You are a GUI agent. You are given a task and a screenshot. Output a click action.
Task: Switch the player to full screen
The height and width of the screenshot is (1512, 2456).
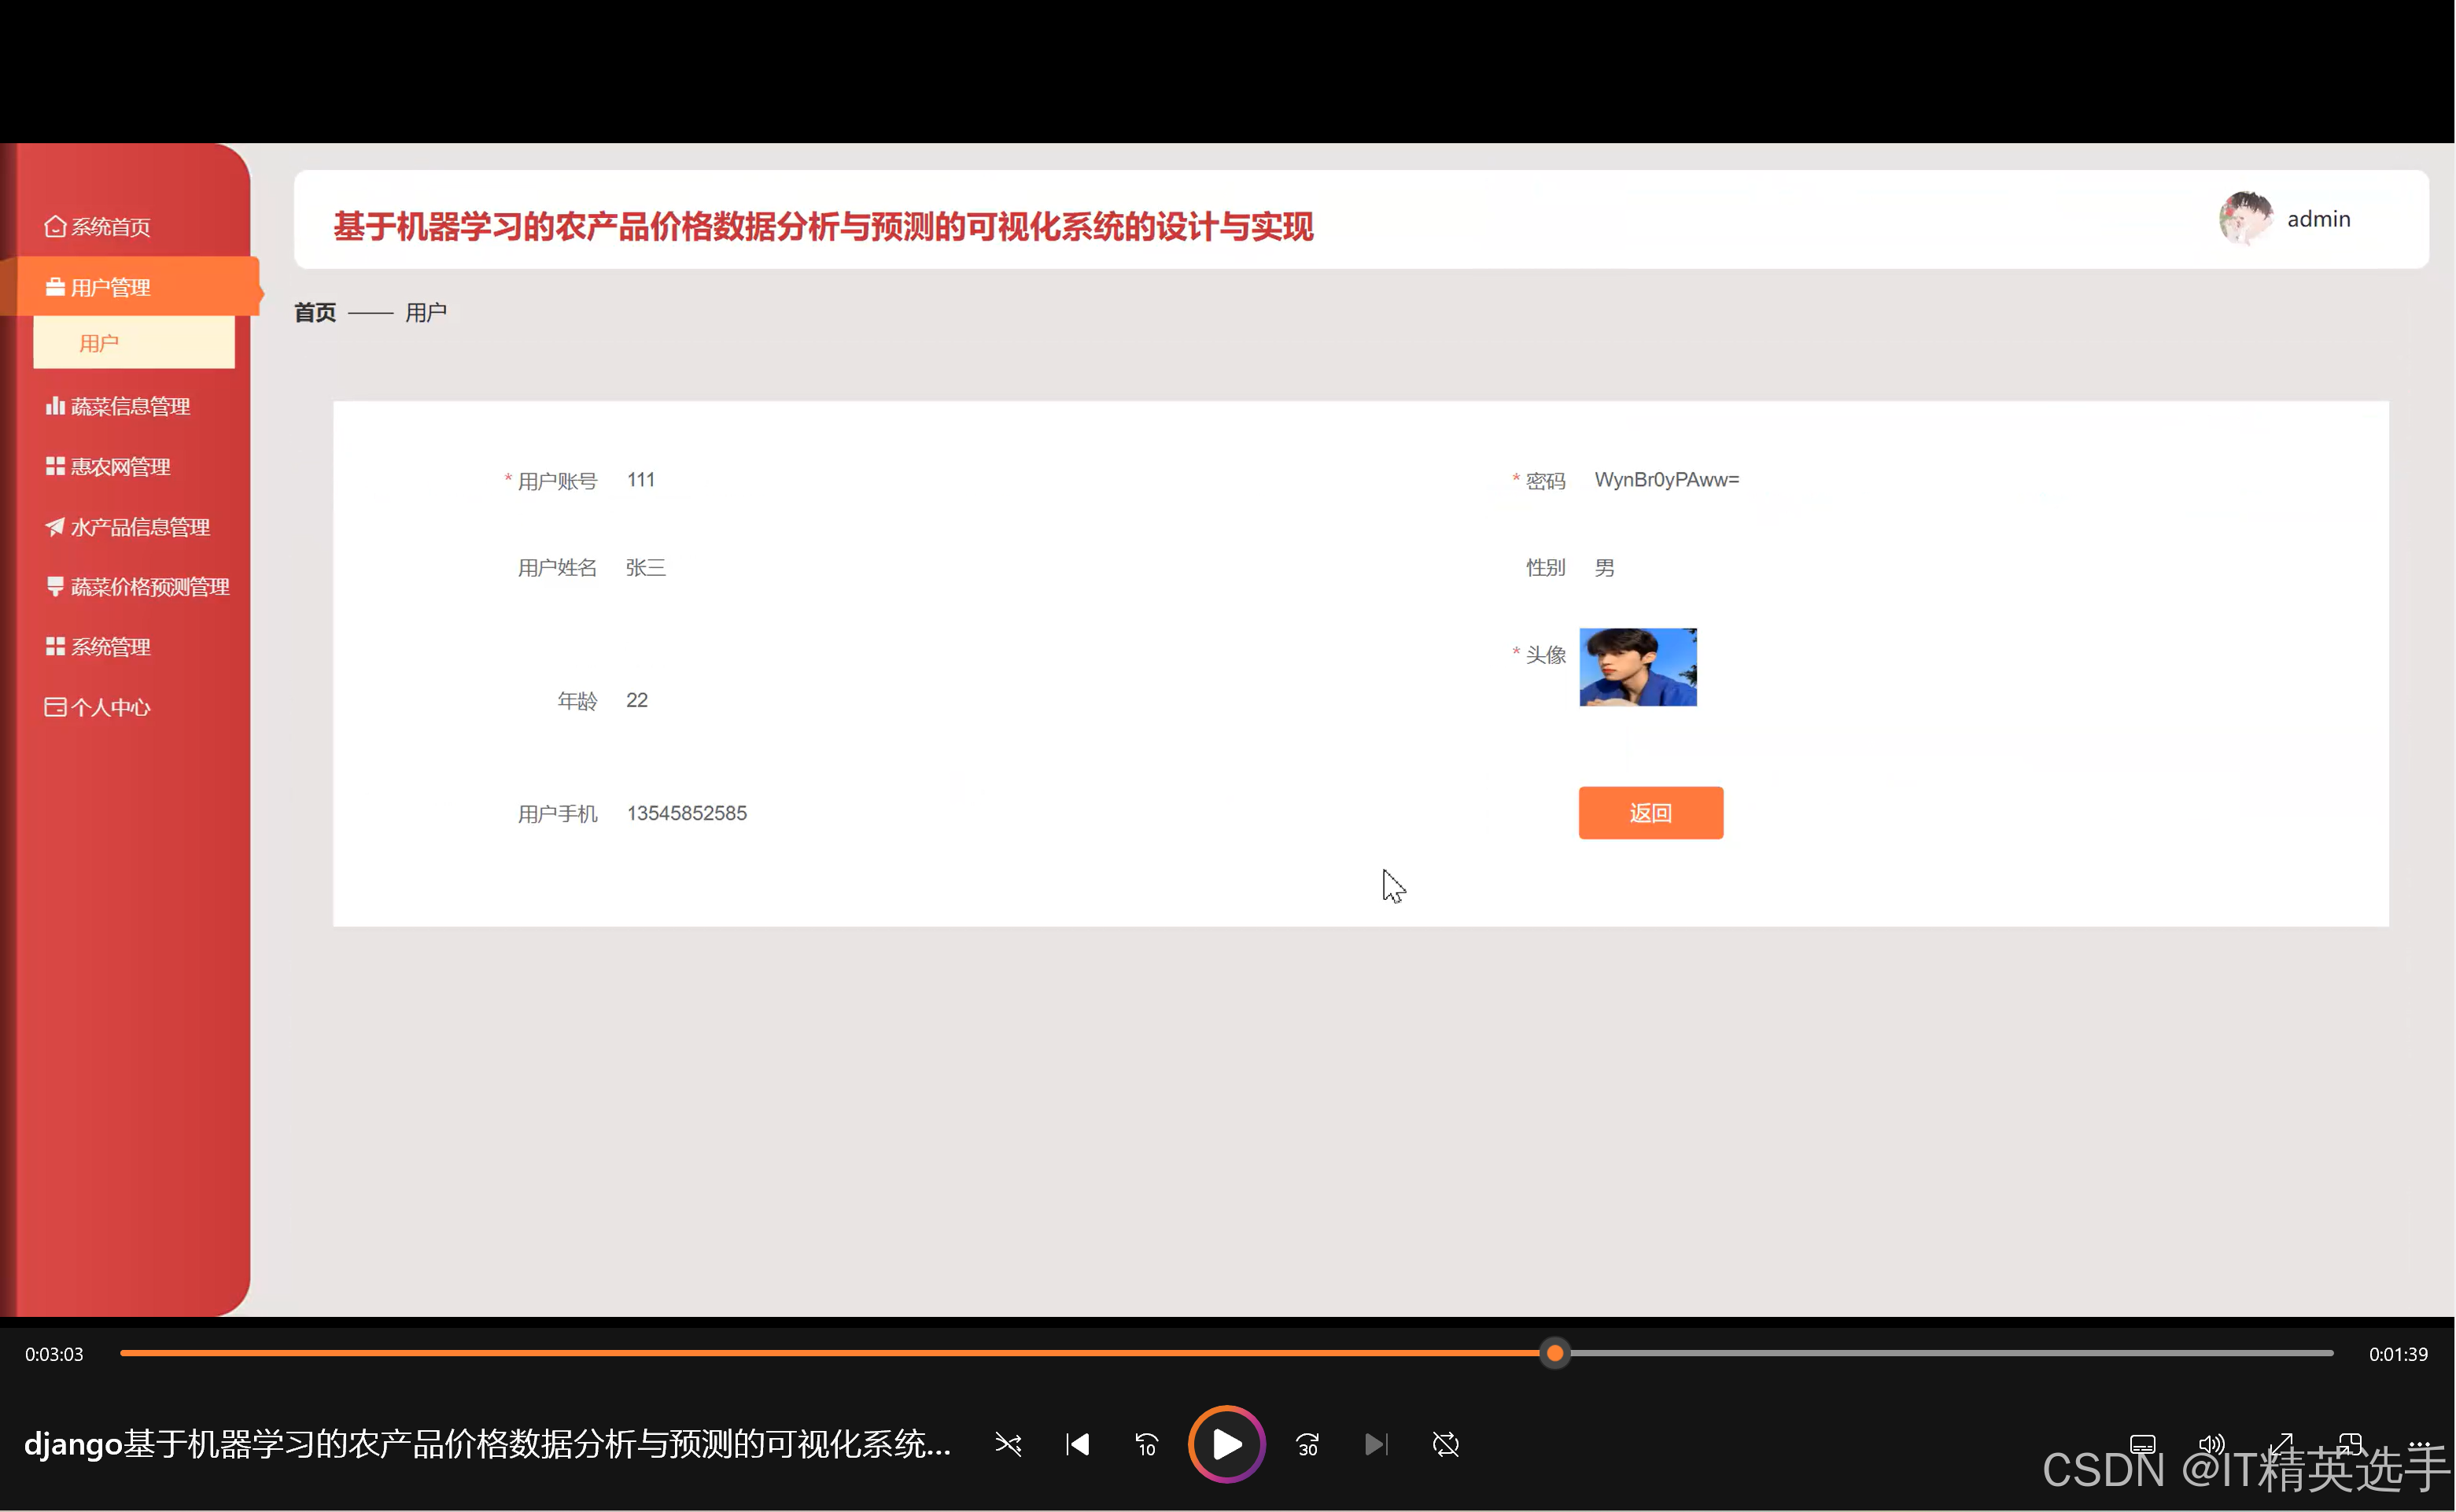coord(2280,1444)
